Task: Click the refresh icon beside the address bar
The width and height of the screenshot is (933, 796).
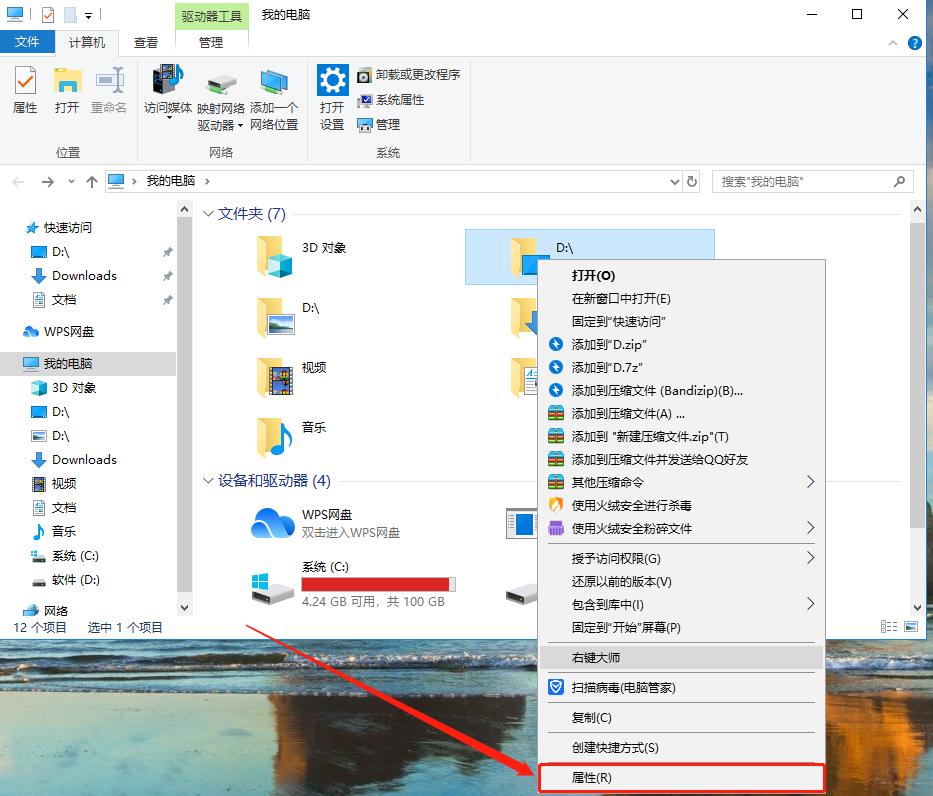Action: click(693, 181)
